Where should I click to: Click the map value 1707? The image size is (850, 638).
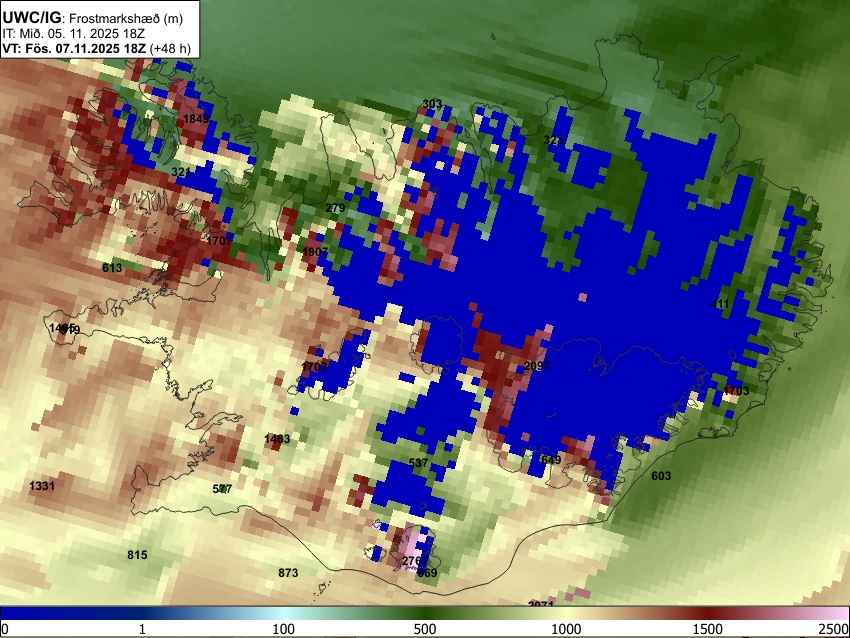pos(219,240)
